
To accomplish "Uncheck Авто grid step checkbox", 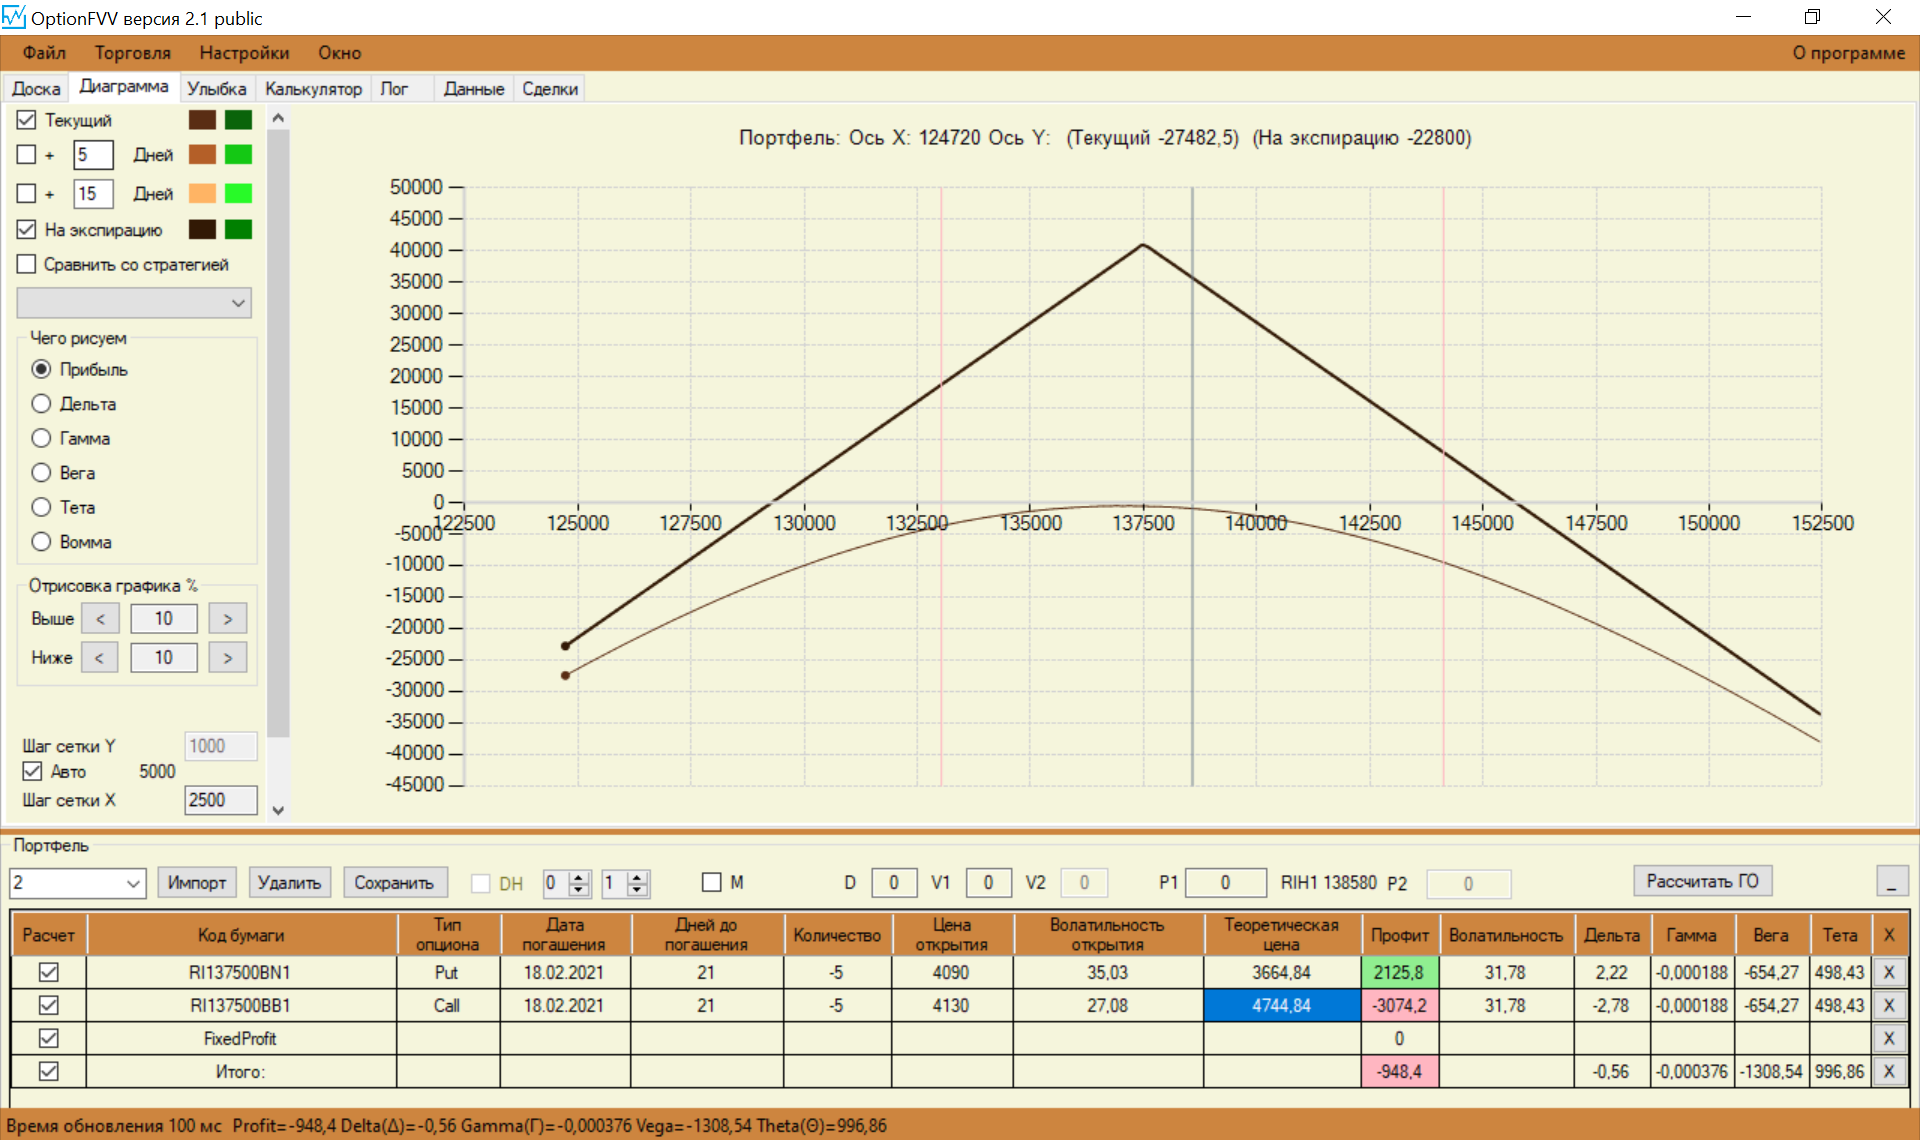I will coord(33,771).
